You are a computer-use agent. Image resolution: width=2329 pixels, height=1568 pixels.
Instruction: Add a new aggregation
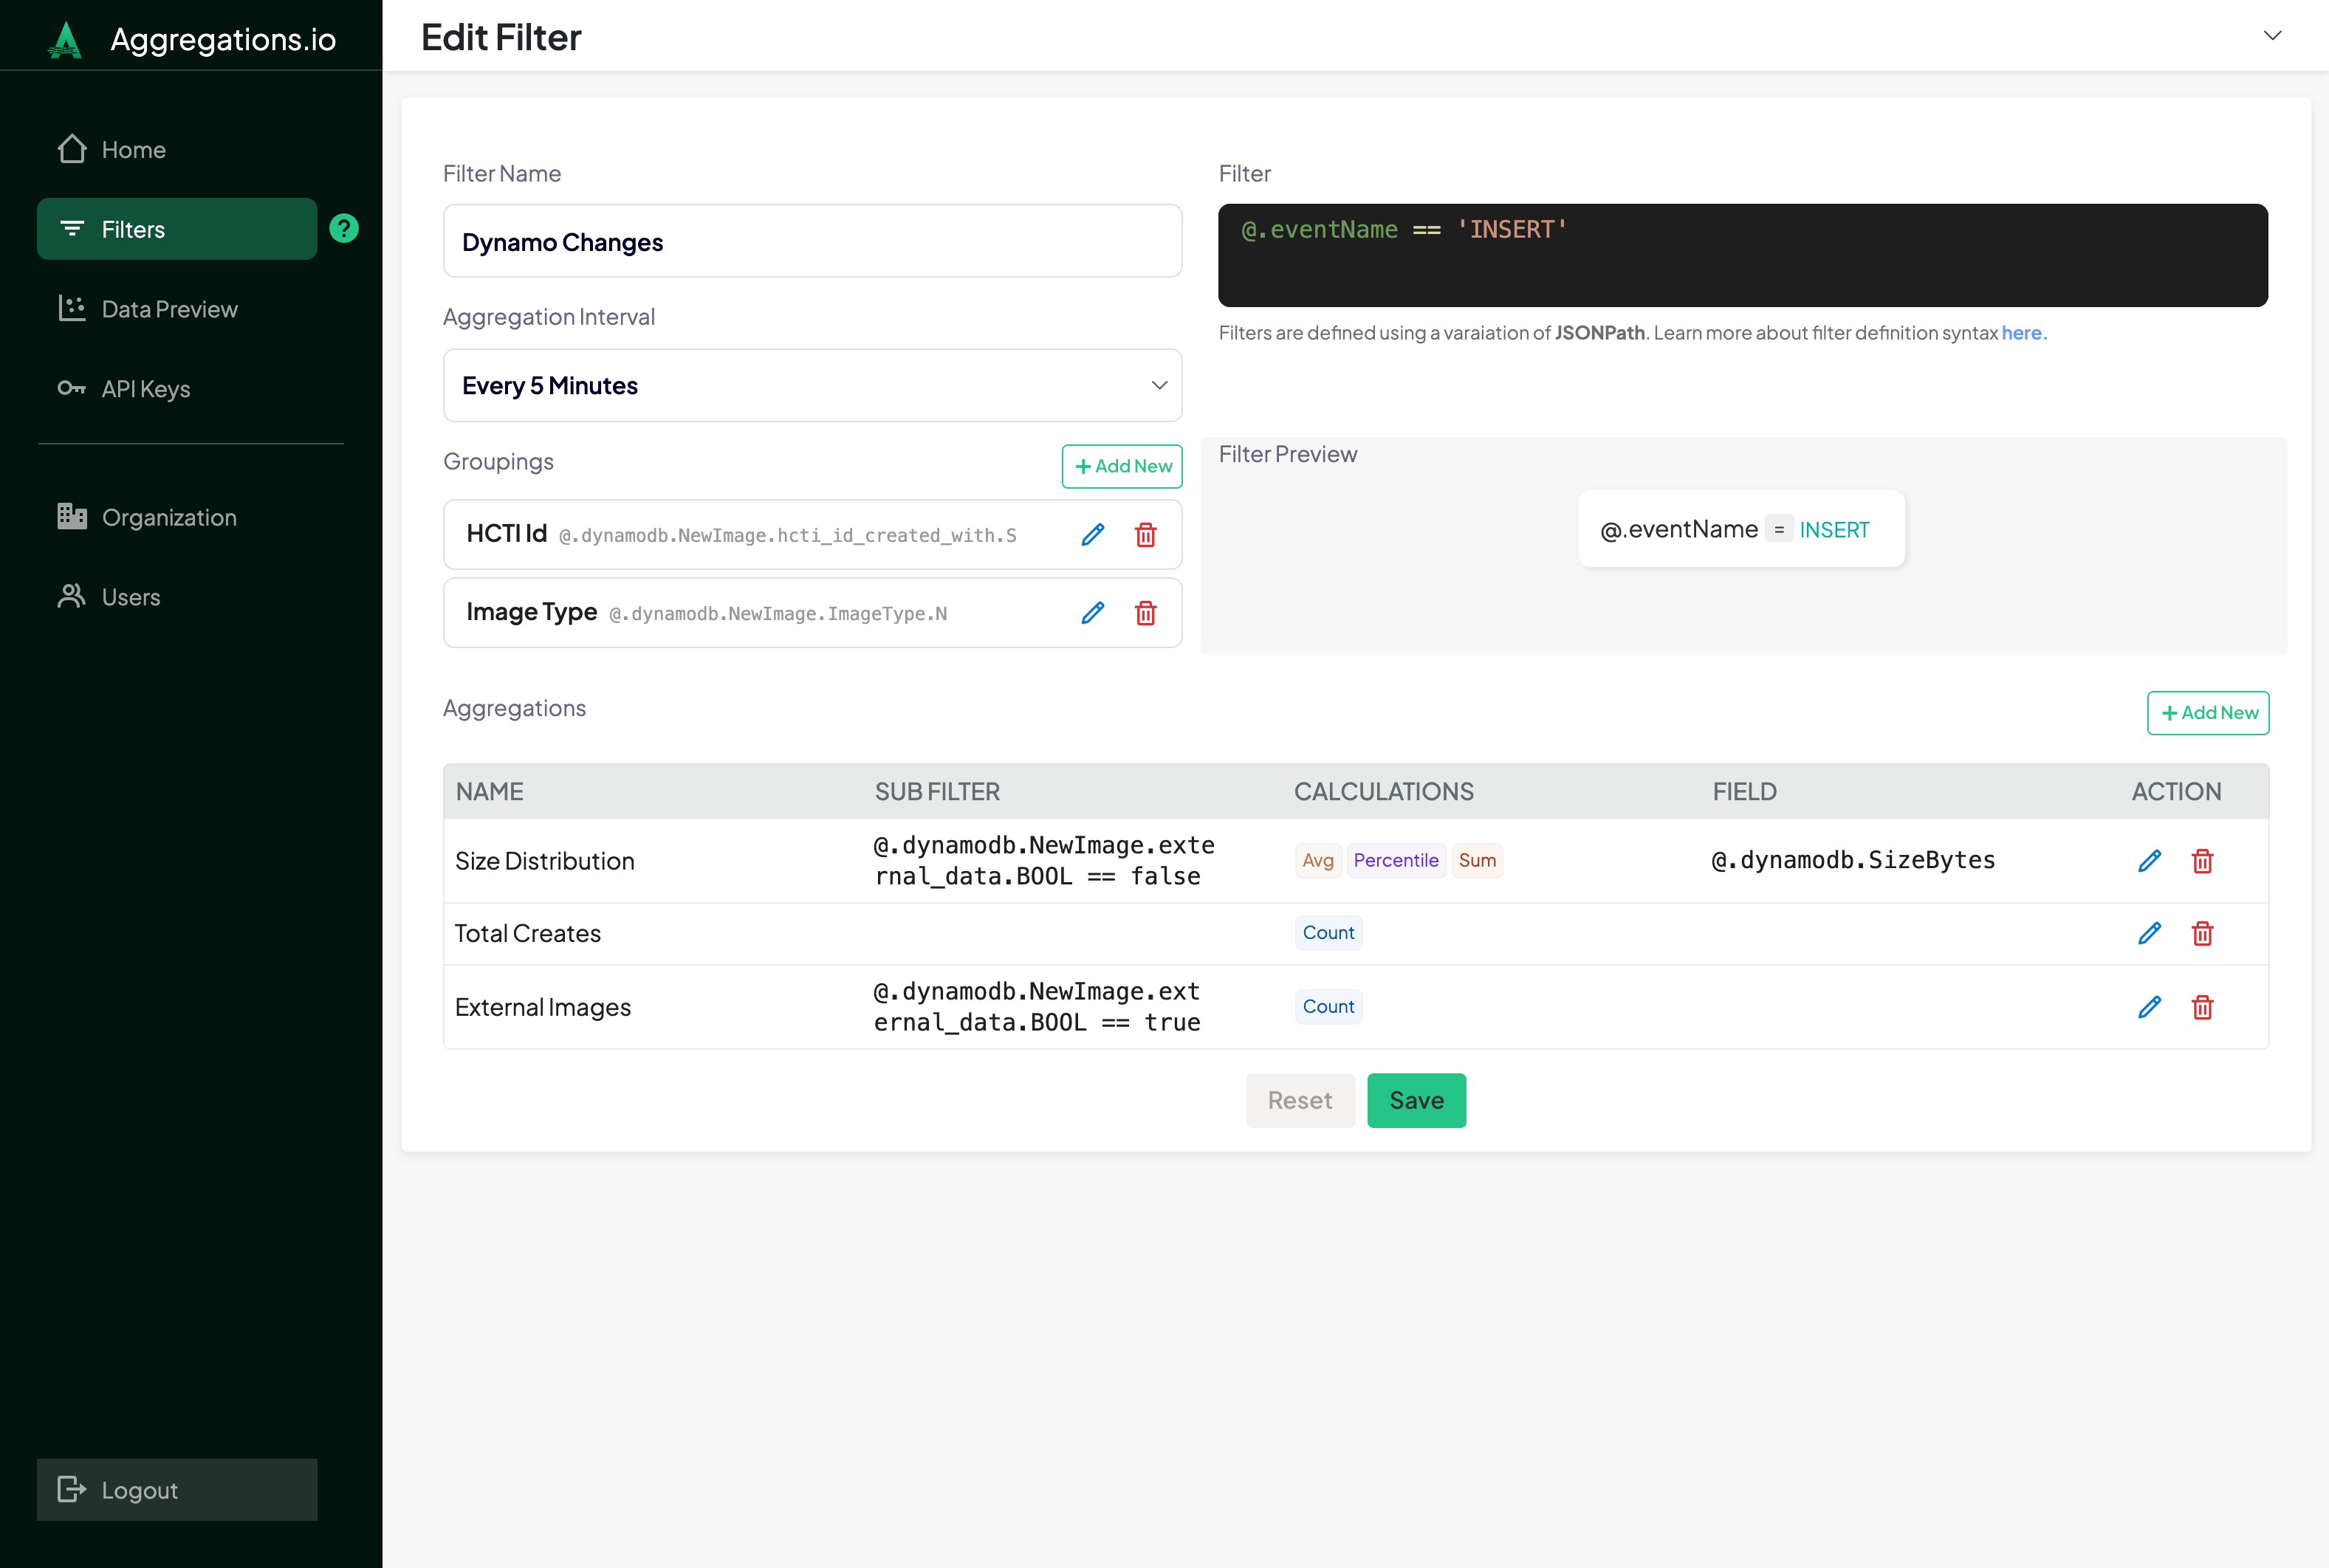click(x=2207, y=713)
